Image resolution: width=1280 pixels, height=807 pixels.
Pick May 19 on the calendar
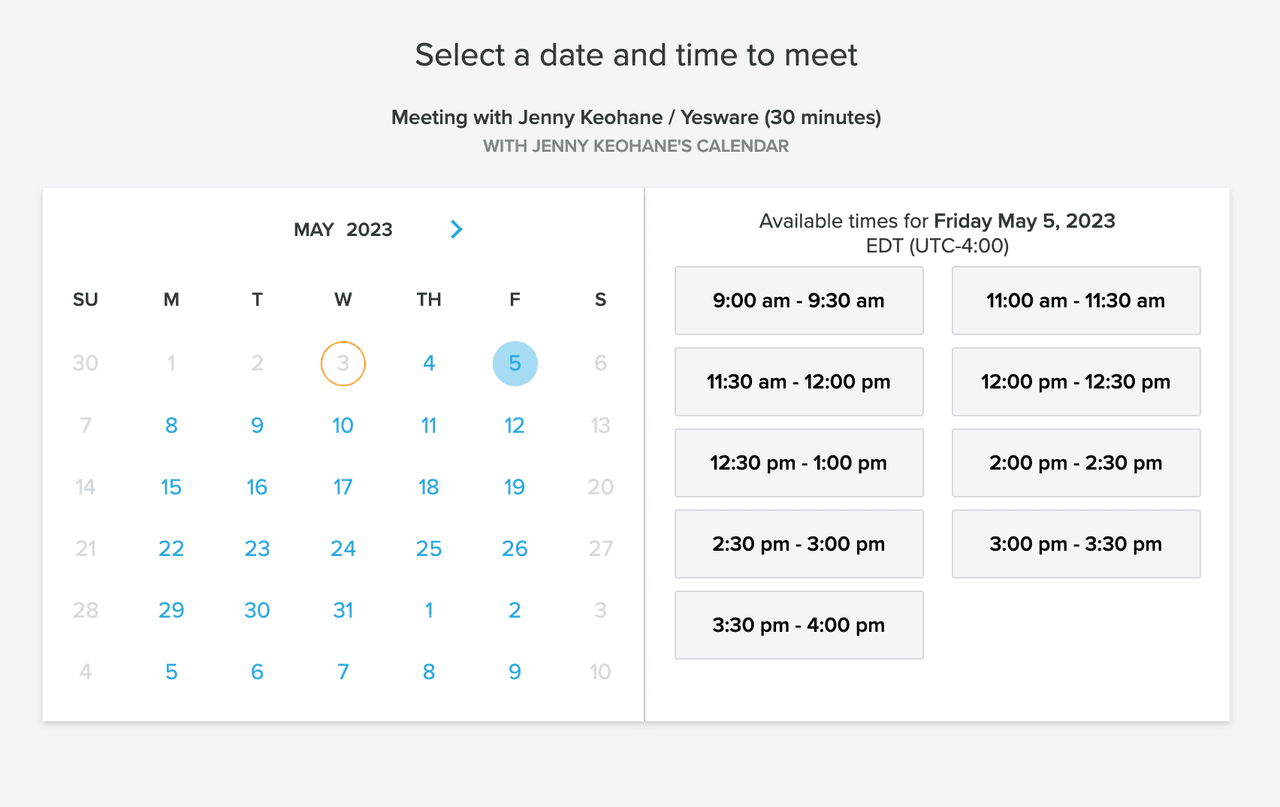pos(515,487)
